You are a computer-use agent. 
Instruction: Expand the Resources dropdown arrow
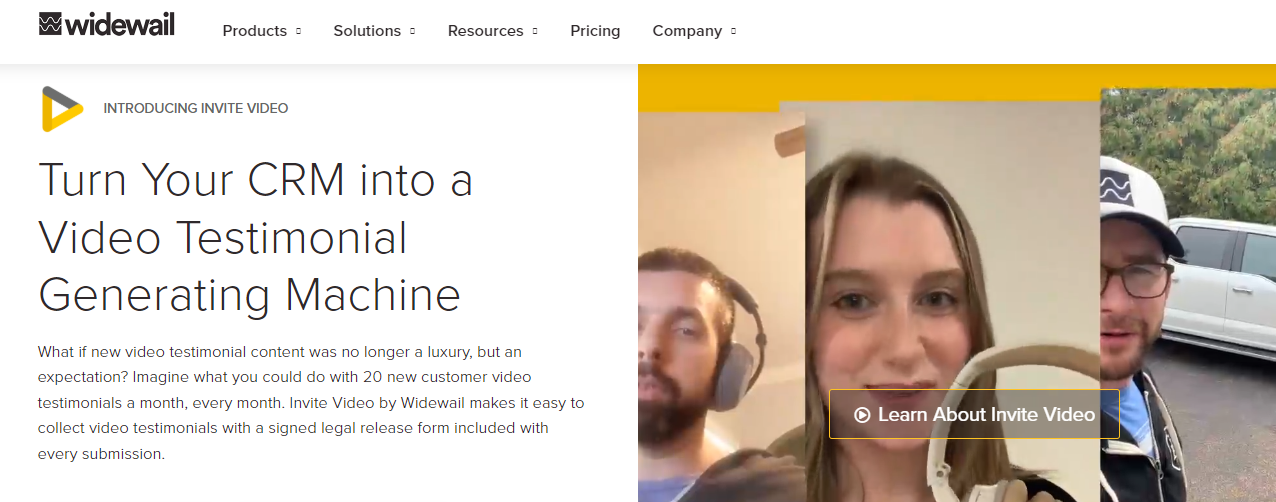(535, 31)
